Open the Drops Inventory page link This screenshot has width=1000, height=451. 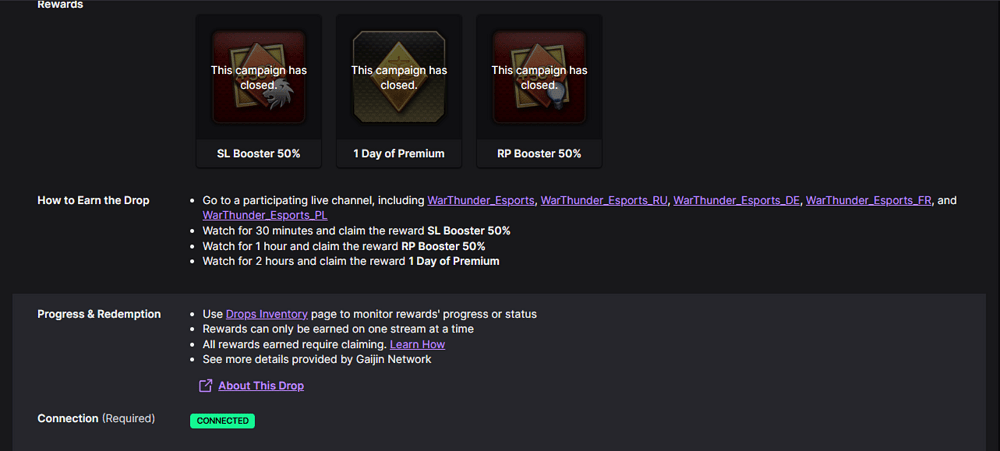(267, 314)
